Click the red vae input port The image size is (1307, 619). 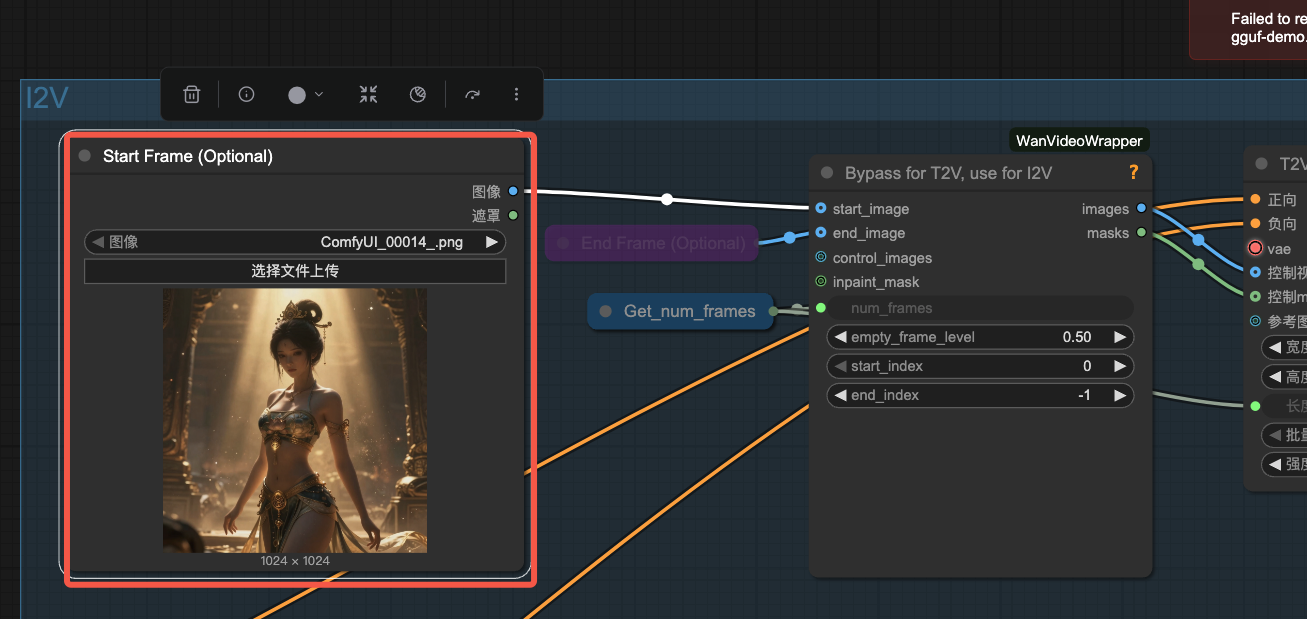[x=1255, y=248]
